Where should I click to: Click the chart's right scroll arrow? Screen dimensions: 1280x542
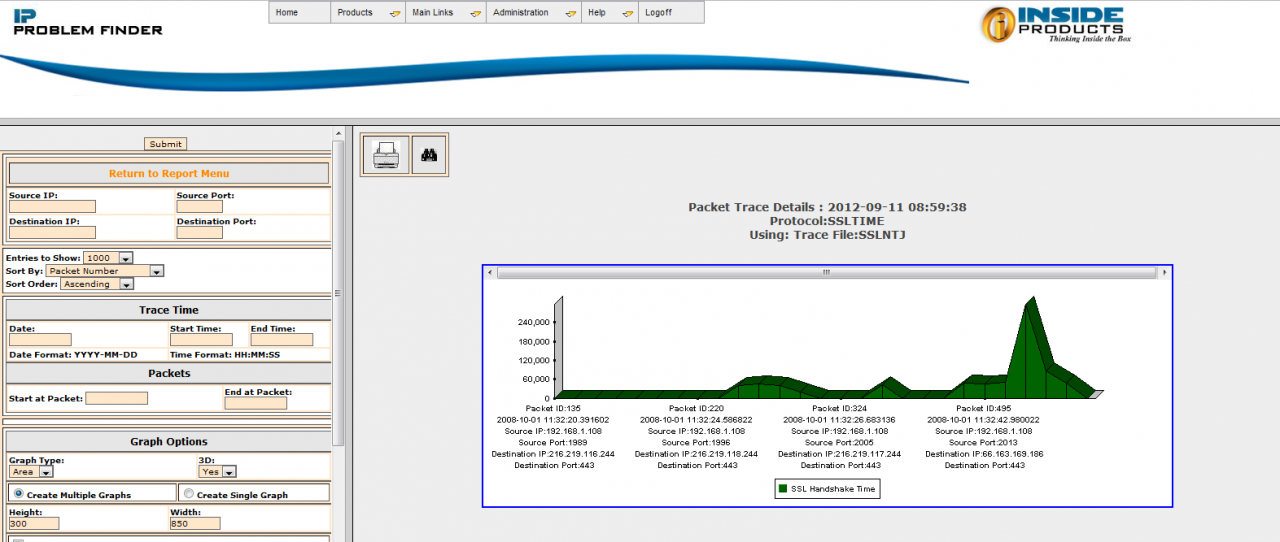pos(1164,272)
